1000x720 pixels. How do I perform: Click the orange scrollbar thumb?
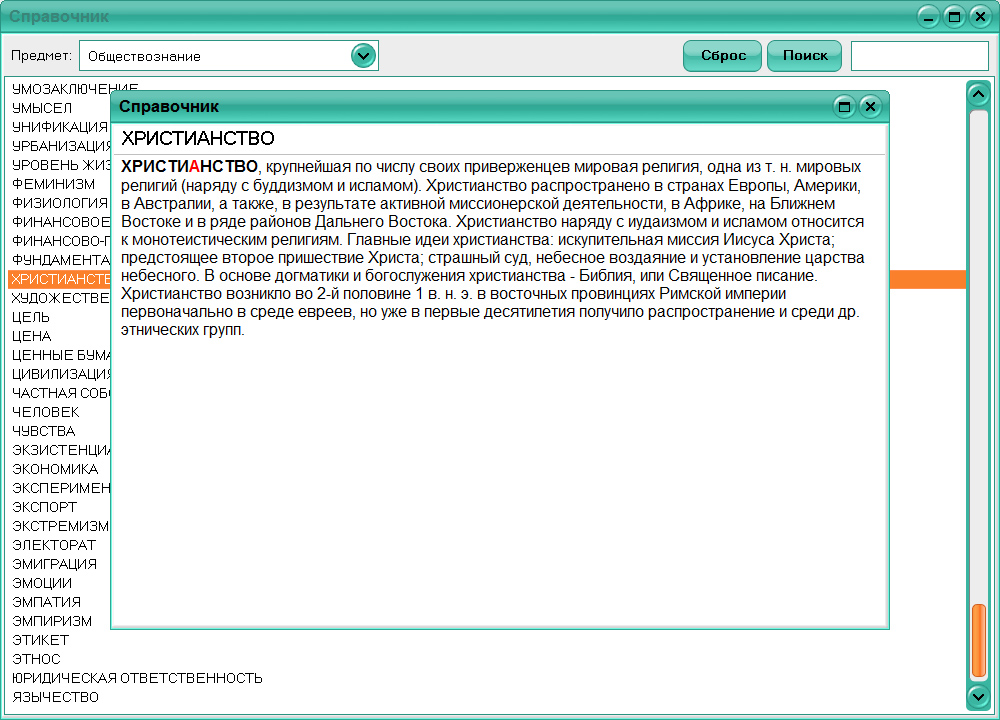[978, 640]
